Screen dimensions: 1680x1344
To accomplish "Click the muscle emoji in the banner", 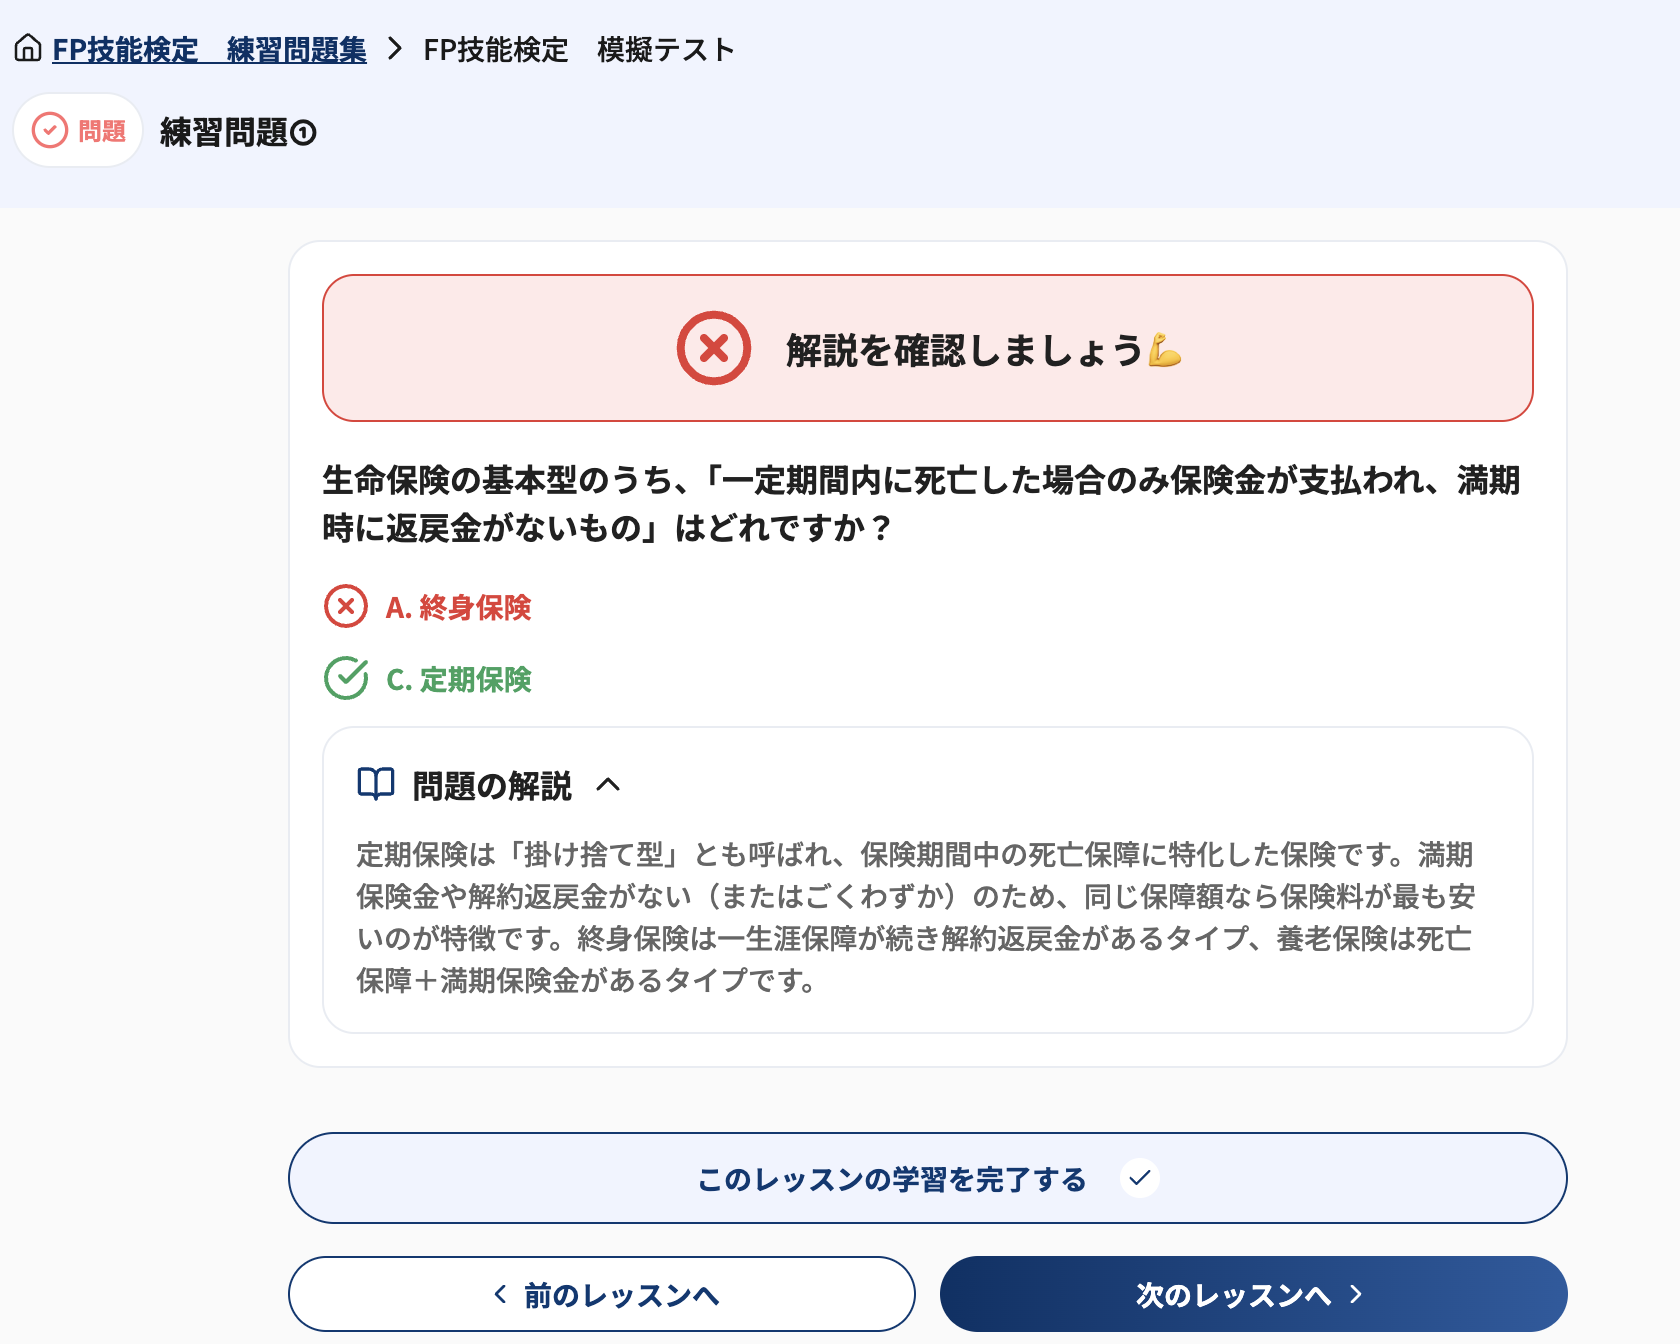I will click(x=1165, y=350).
